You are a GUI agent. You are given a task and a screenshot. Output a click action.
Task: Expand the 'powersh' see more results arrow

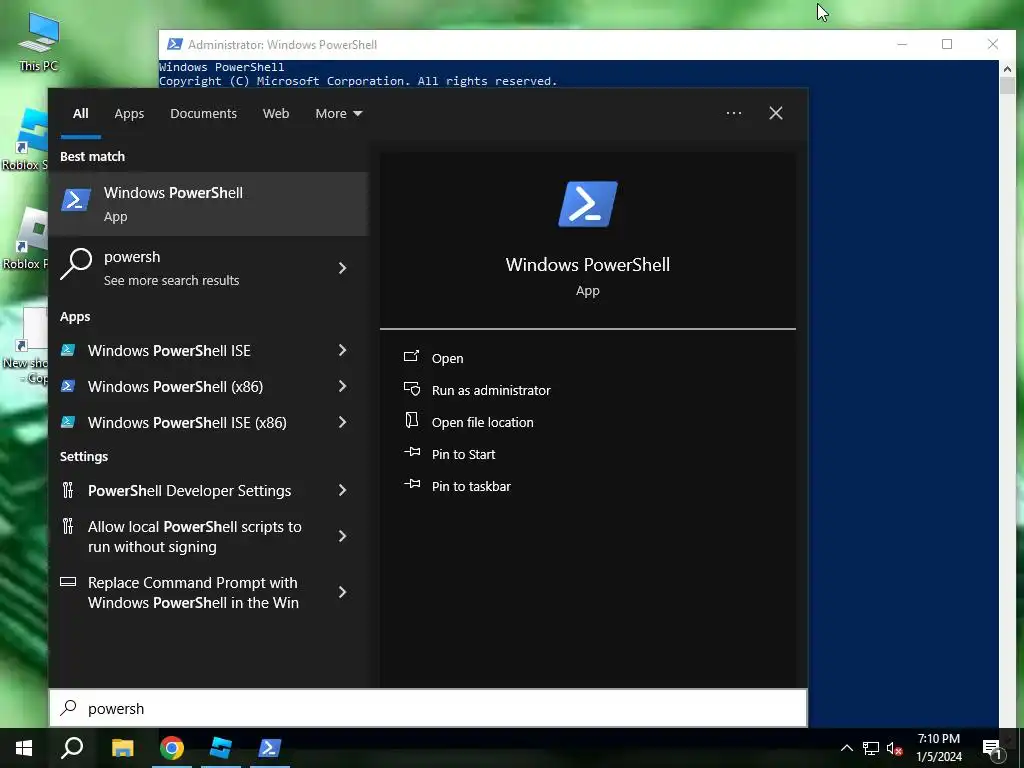[342, 268]
